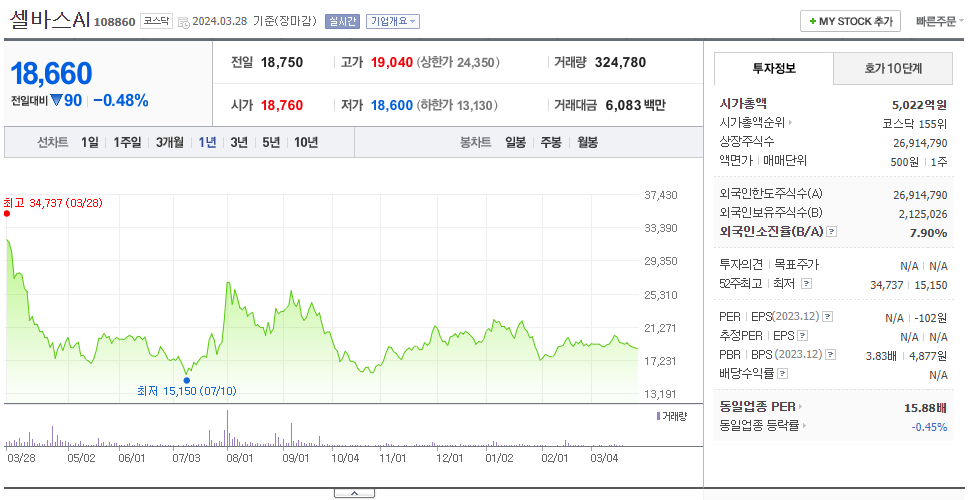Open 동일업종 등락률 arrow link
The width and height of the screenshot is (968, 500).
click(x=804, y=425)
